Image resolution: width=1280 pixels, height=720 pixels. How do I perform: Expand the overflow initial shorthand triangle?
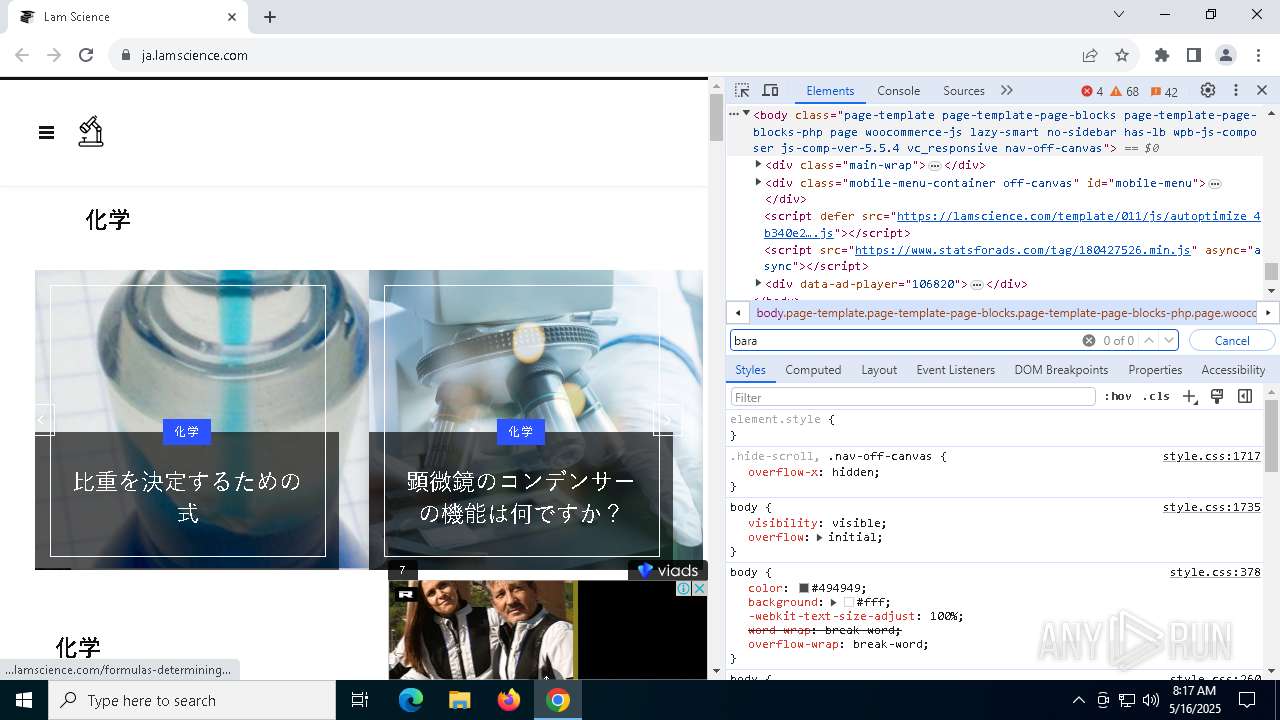(820, 537)
